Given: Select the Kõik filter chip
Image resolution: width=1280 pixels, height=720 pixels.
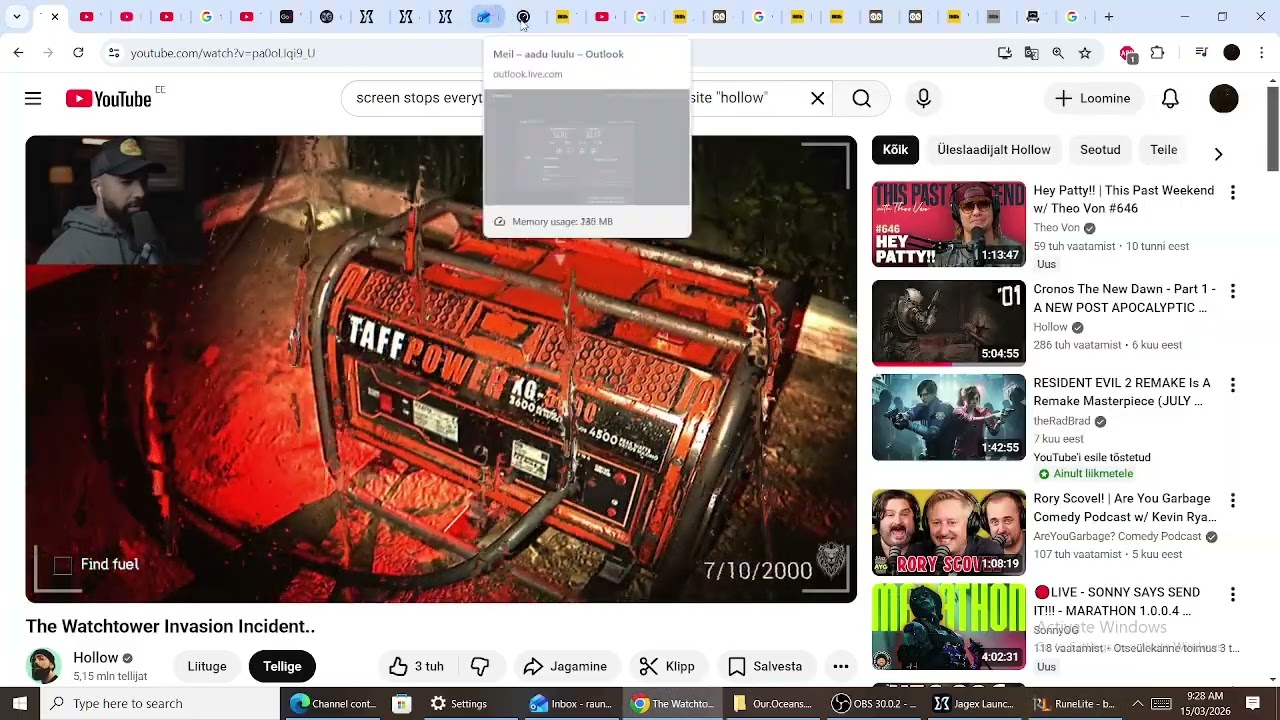Looking at the screenshot, I should pos(895,150).
